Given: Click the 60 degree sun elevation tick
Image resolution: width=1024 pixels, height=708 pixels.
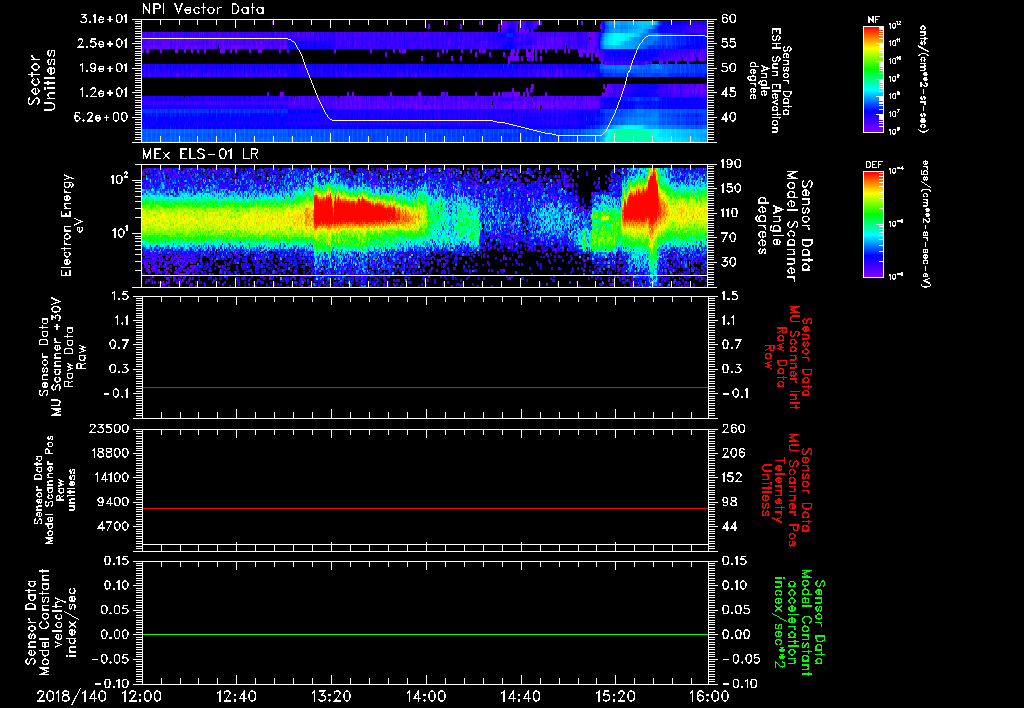Looking at the screenshot, I should [x=729, y=19].
